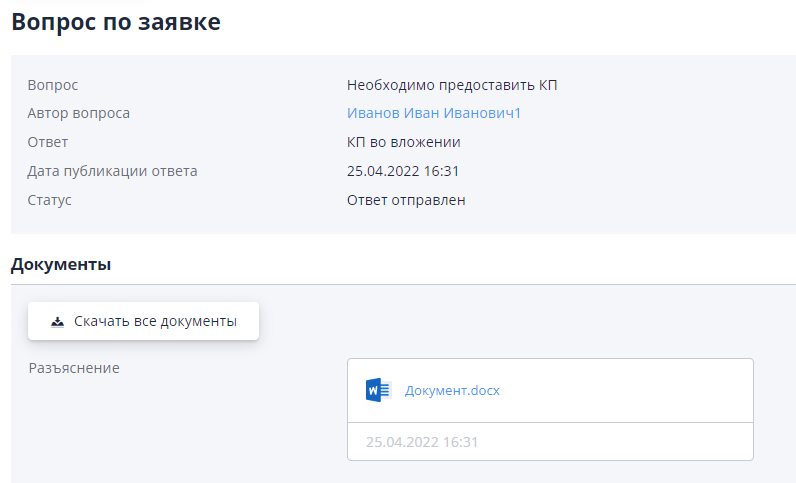Click the "Ответ" field label
This screenshot has width=796, height=483.
pos(48,142)
